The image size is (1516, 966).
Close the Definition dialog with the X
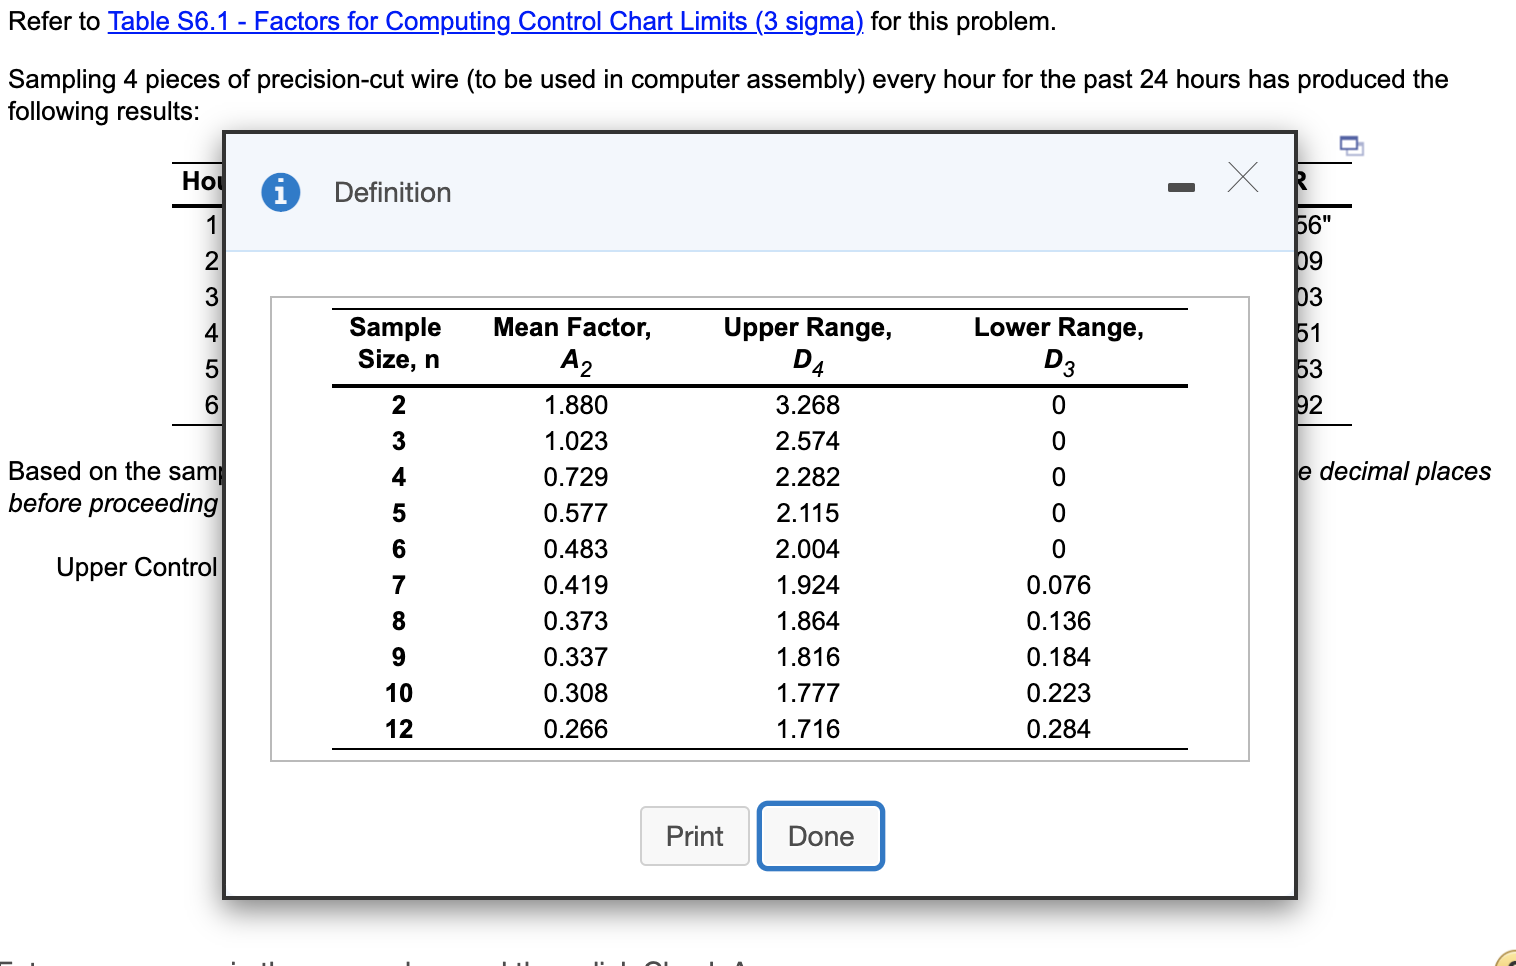click(x=1242, y=177)
